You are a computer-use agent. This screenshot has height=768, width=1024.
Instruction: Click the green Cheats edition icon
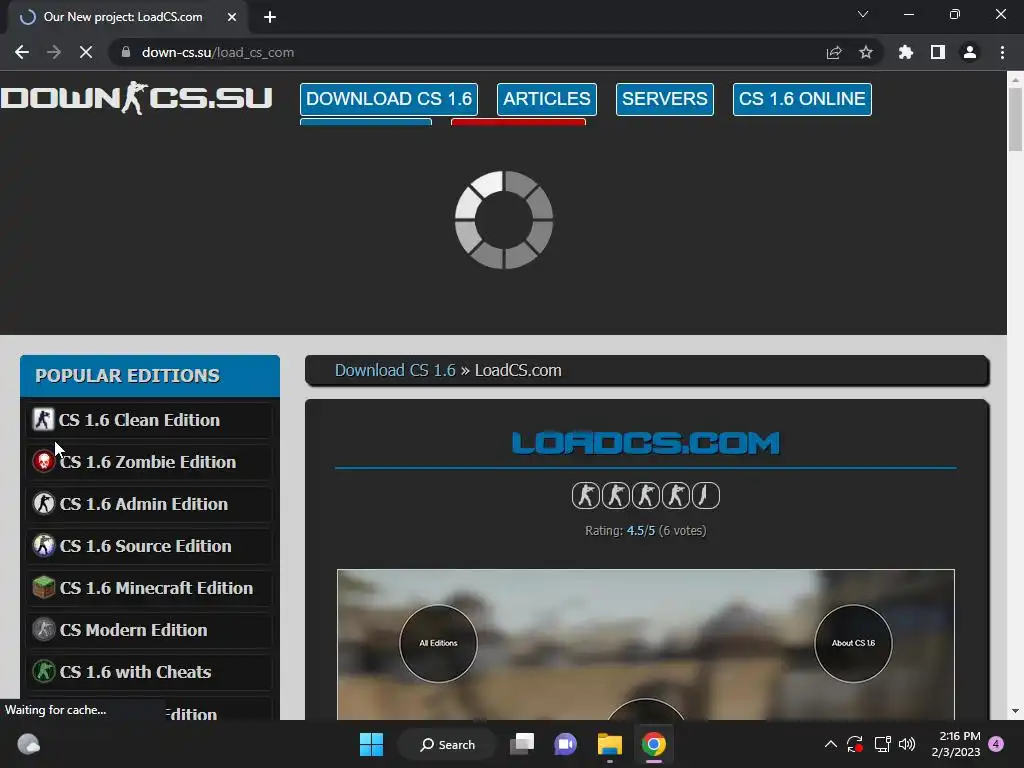(44, 671)
